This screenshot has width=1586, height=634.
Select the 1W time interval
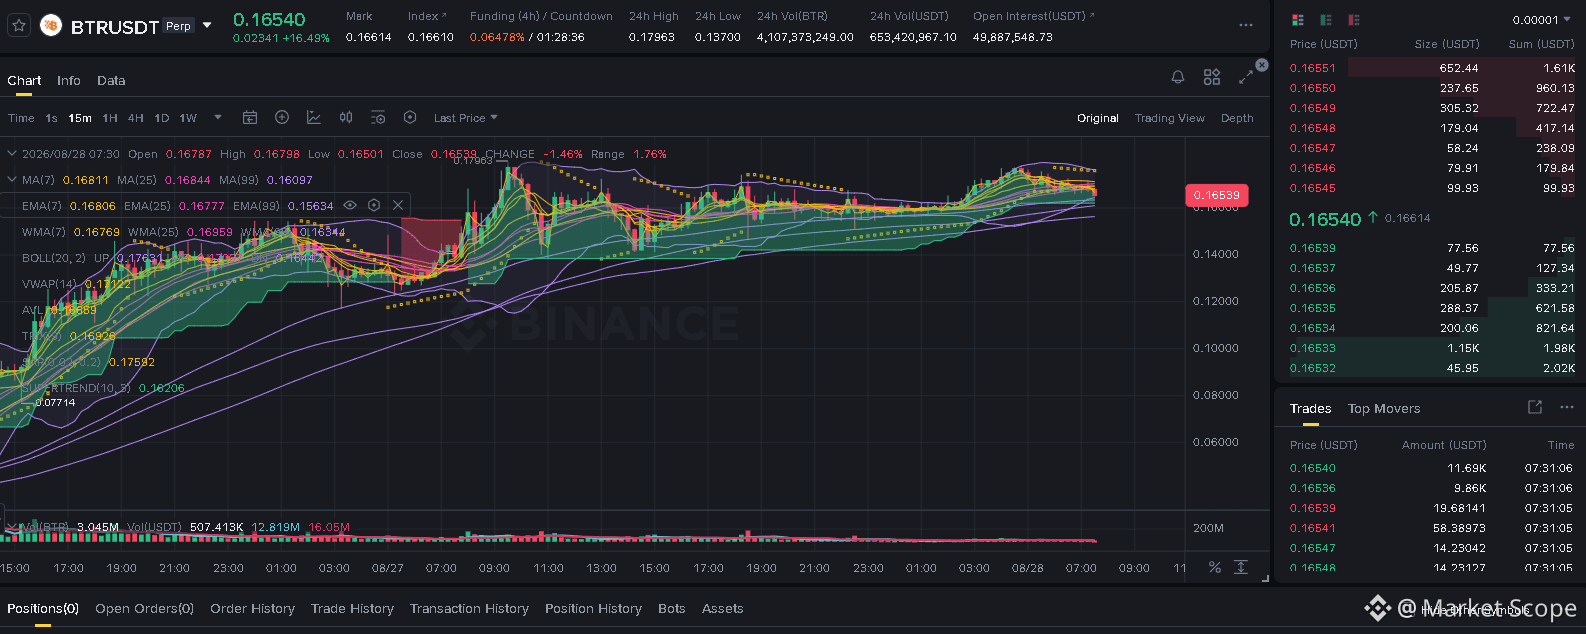[x=188, y=118]
